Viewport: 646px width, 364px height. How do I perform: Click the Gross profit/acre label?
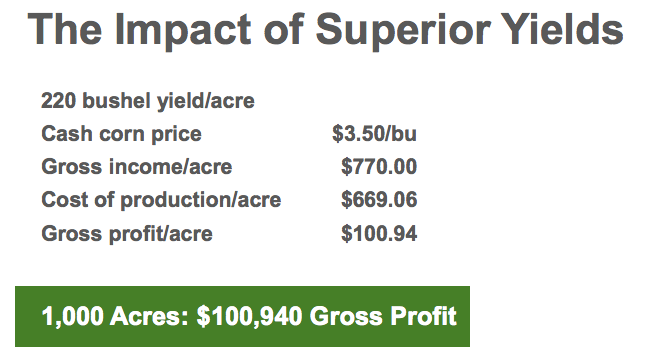point(127,234)
